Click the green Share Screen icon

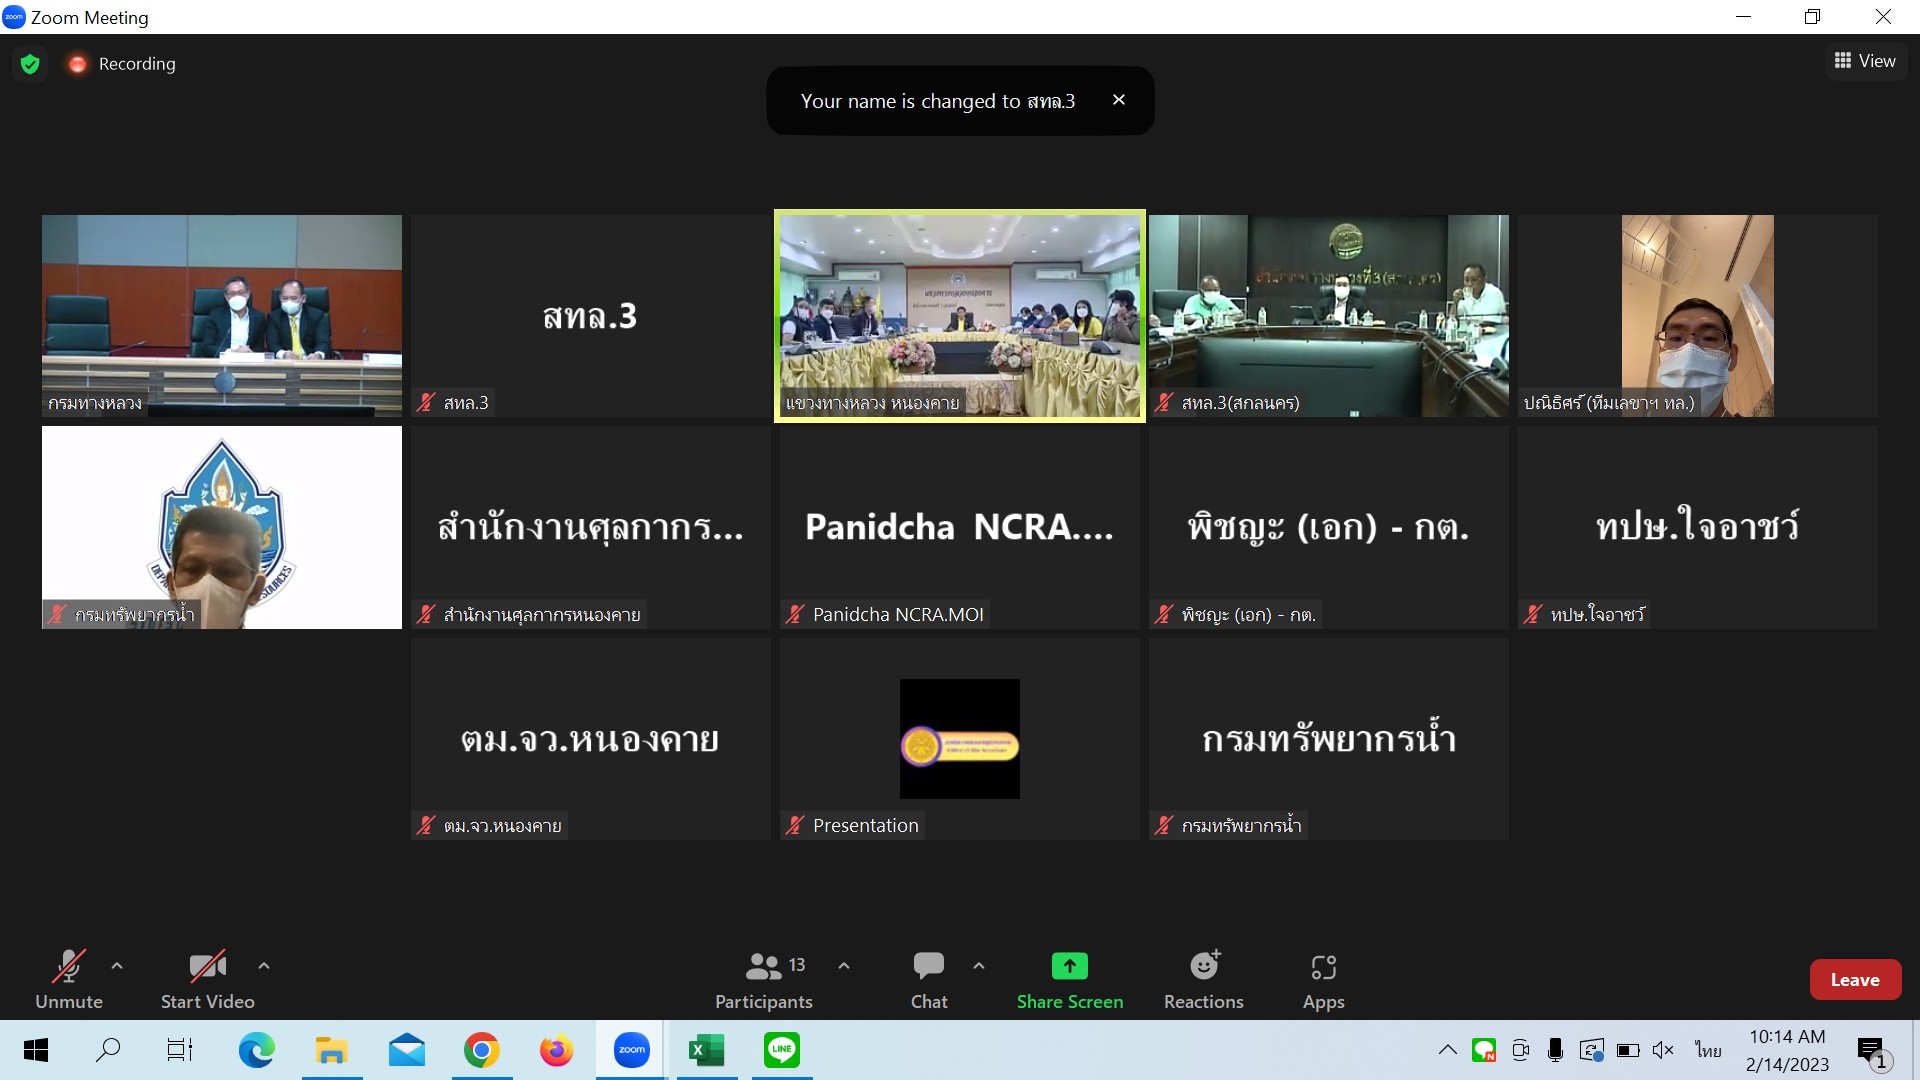1069,966
